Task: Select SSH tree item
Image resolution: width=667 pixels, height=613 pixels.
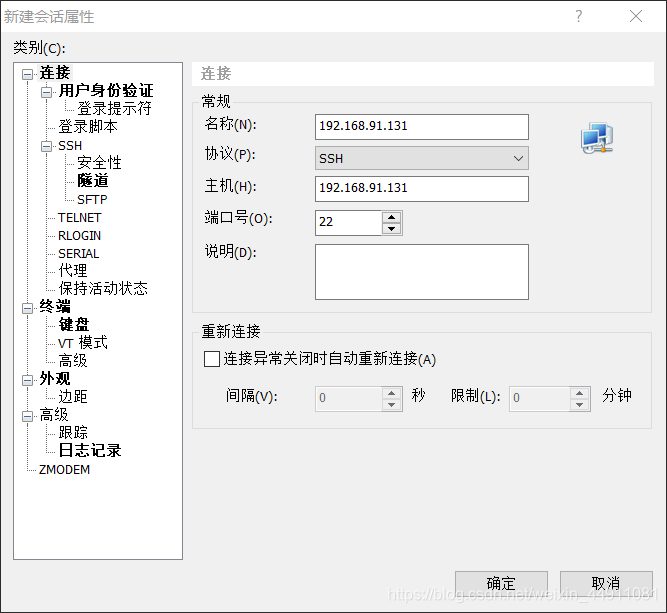Action: (70, 145)
